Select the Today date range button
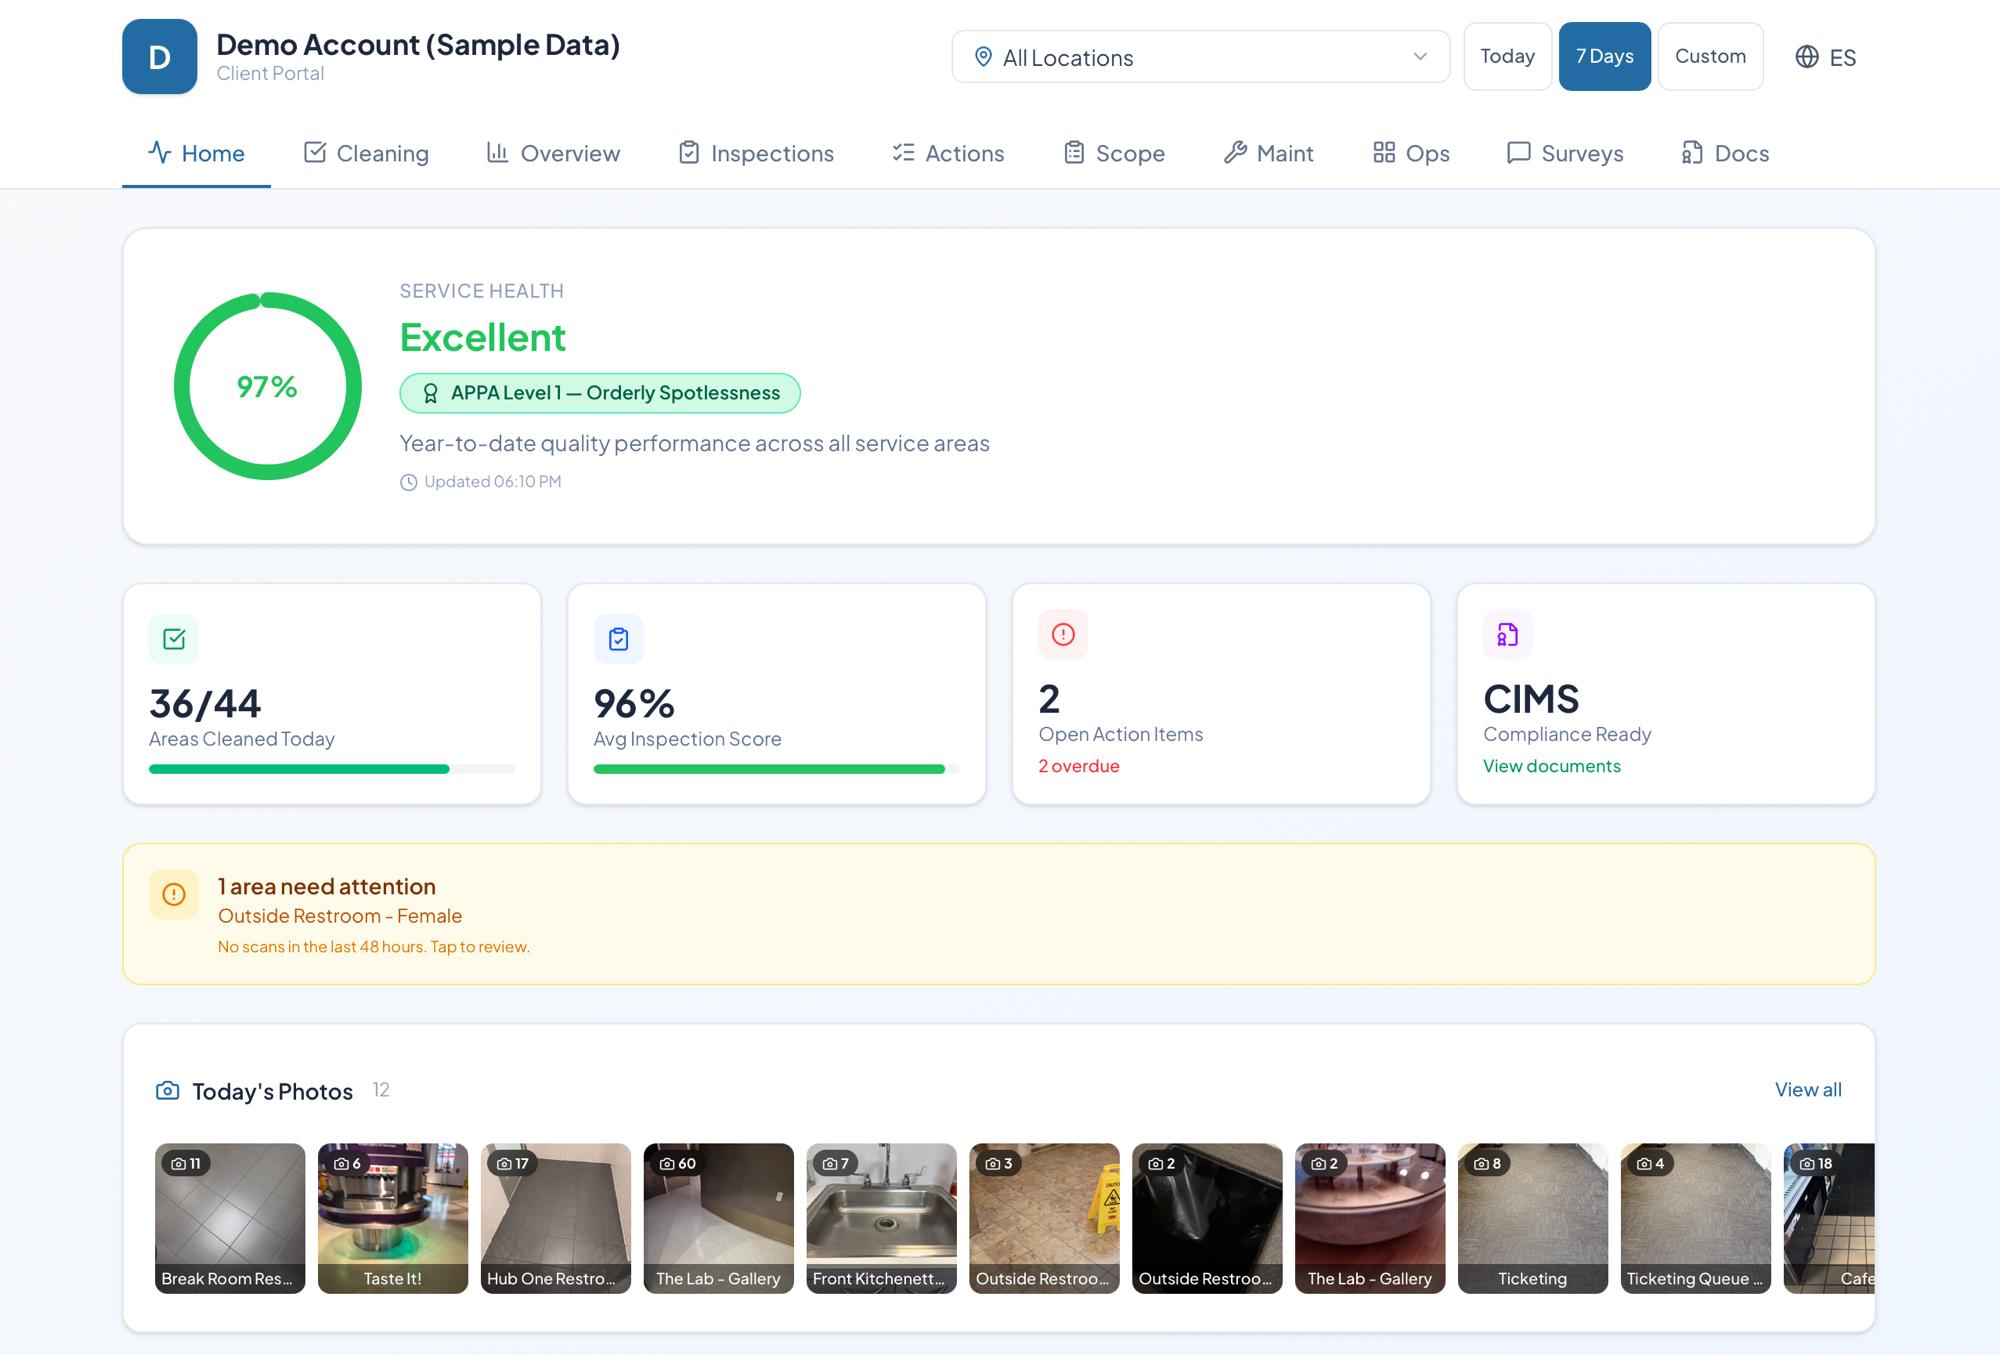 click(x=1507, y=57)
